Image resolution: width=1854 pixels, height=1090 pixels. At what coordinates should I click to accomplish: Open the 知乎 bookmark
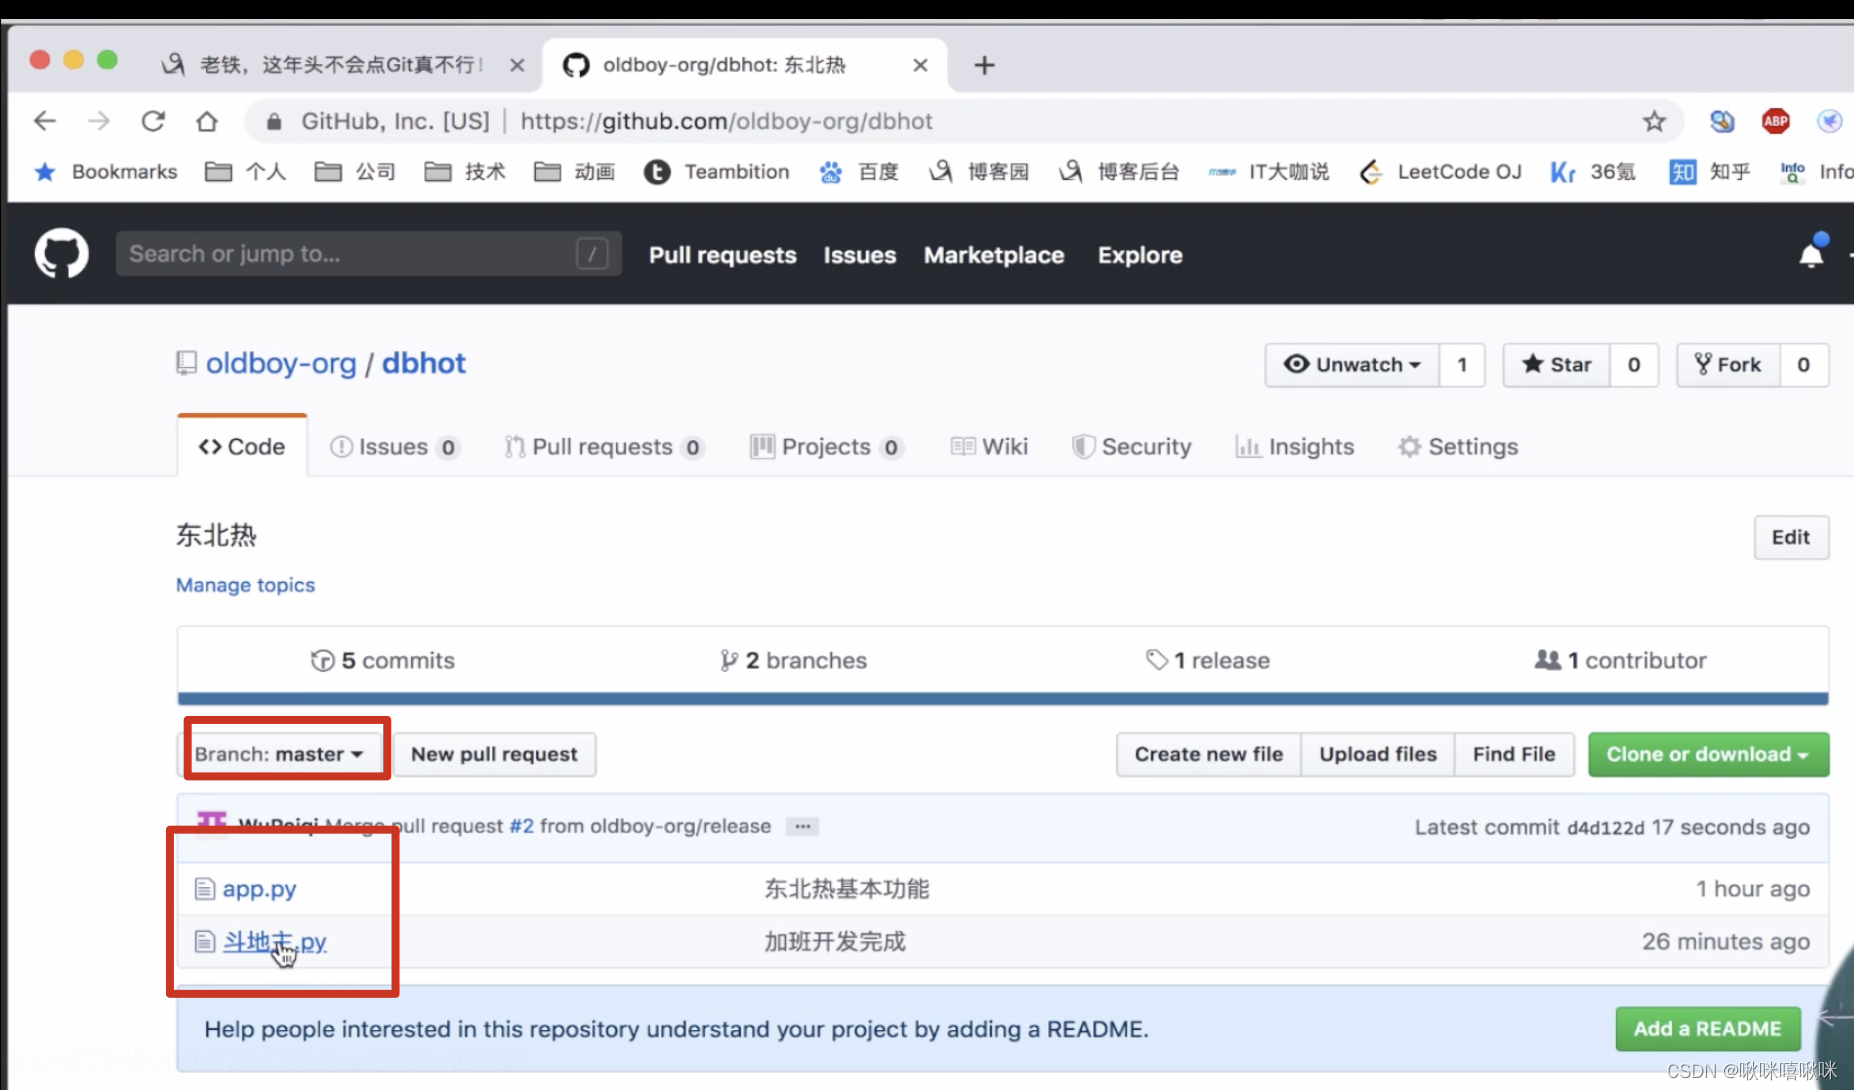click(1710, 172)
